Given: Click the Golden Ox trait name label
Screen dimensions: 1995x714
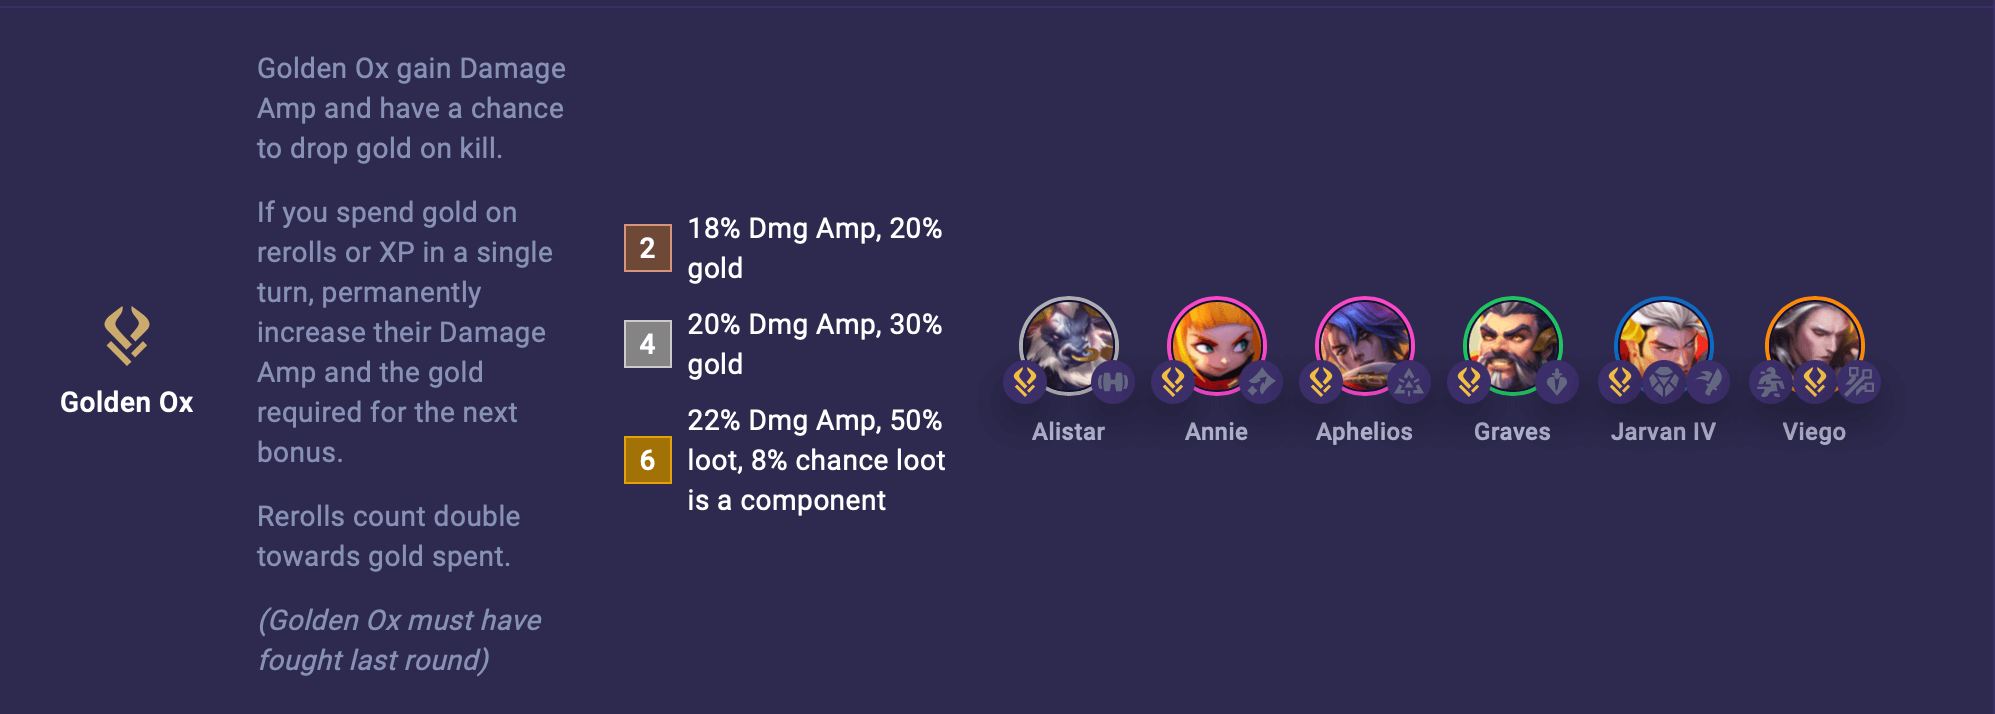Looking at the screenshot, I should point(127,404).
